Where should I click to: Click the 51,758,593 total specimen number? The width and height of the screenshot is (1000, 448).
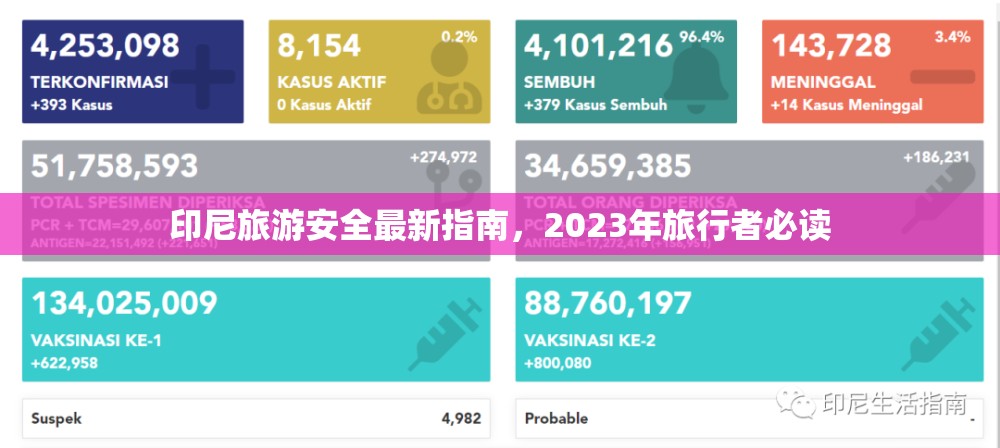point(114,166)
